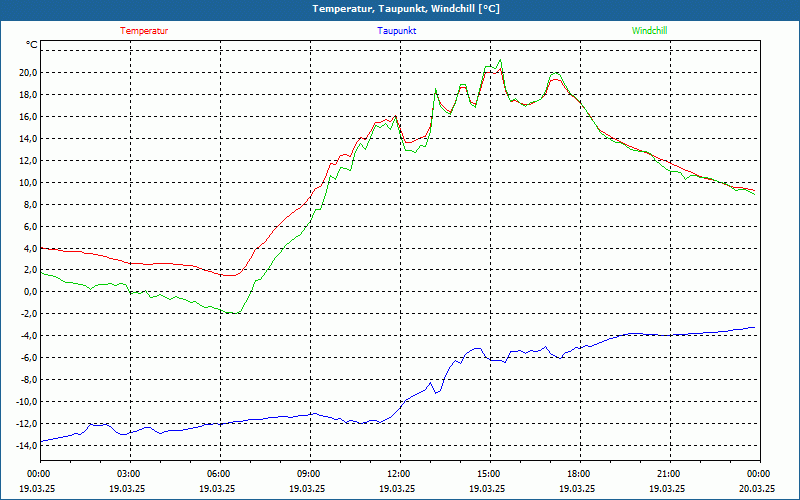Click the green Windchill legend label

tap(650, 31)
